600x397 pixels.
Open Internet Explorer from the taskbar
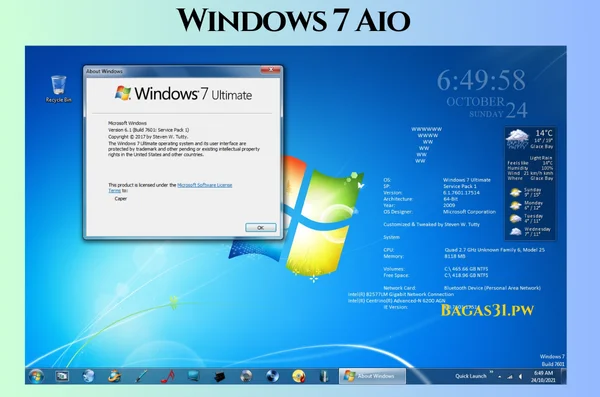[x=114, y=376]
